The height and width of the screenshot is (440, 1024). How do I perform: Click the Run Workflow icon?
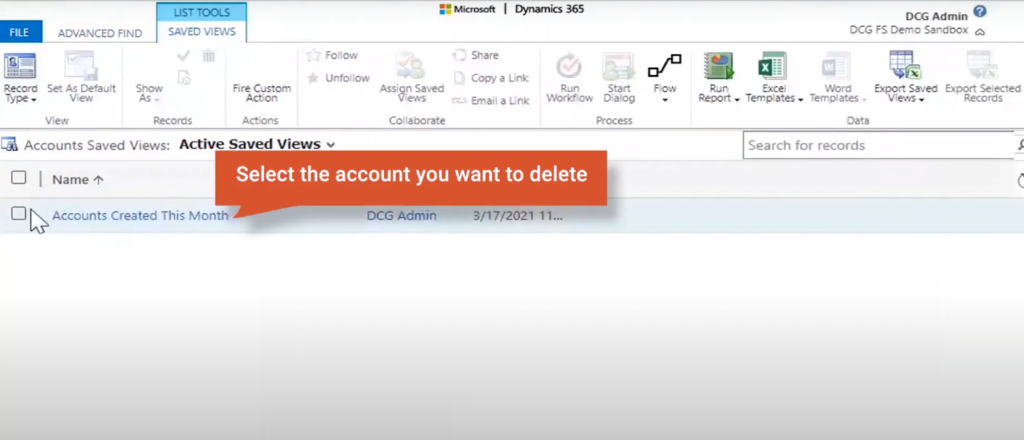569,66
